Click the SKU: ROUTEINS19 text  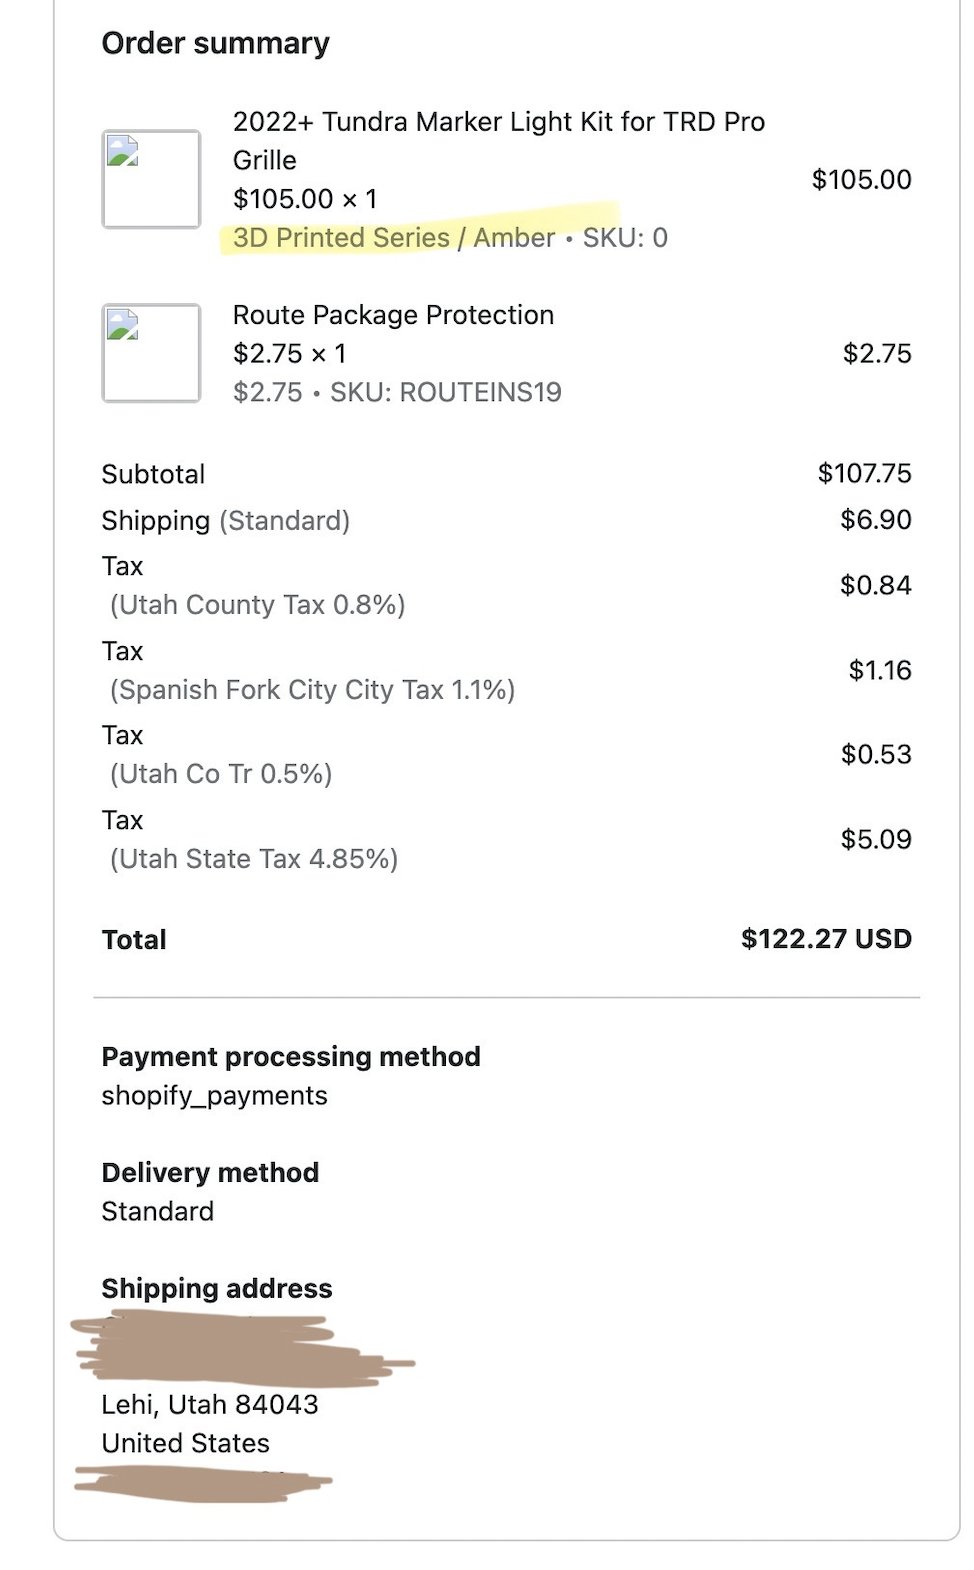click(x=446, y=392)
